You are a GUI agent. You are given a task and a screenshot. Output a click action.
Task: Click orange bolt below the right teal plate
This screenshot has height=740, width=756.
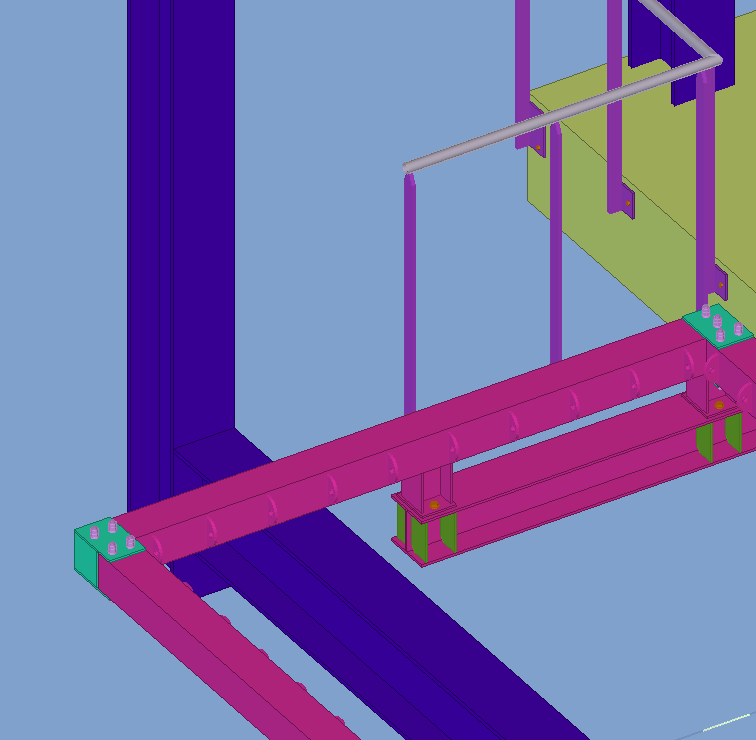click(719, 405)
